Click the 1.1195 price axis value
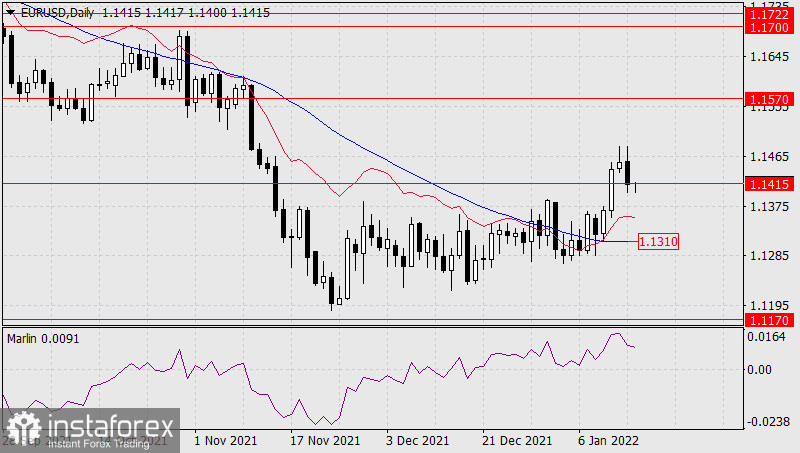The image size is (800, 453). [x=769, y=306]
